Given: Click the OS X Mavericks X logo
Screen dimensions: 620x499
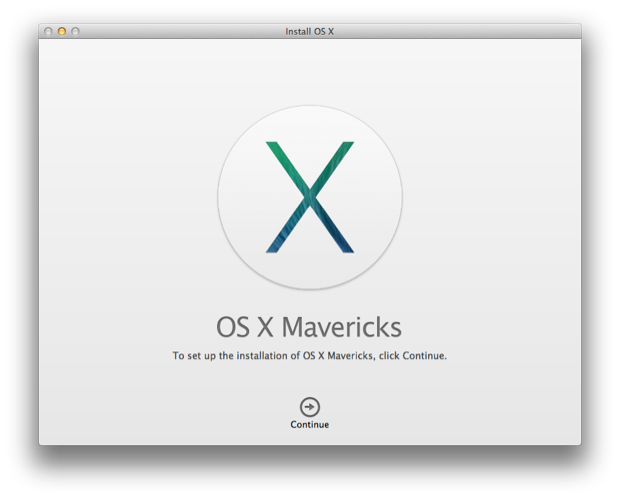Looking at the screenshot, I should (x=310, y=197).
